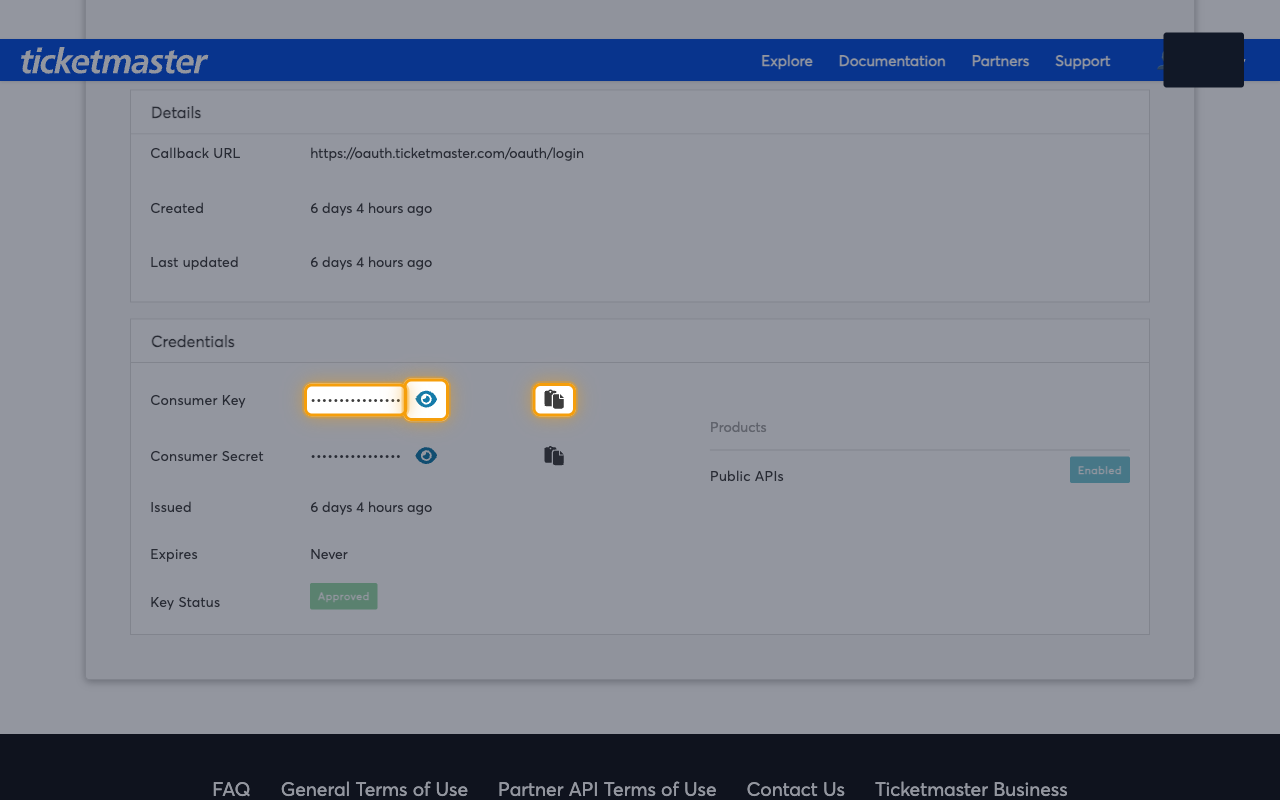This screenshot has width=1280, height=800.
Task: Copy the Consumer Key to clipboard
Action: 554,400
